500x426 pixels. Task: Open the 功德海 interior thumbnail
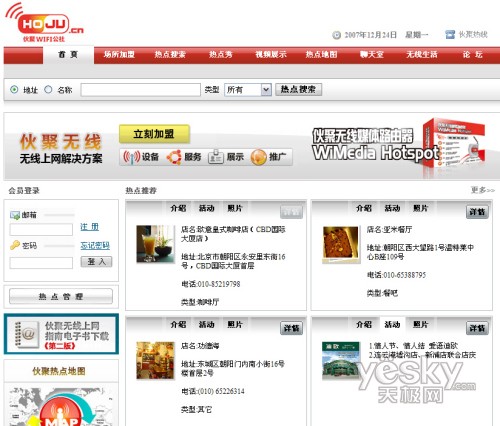tap(155, 361)
